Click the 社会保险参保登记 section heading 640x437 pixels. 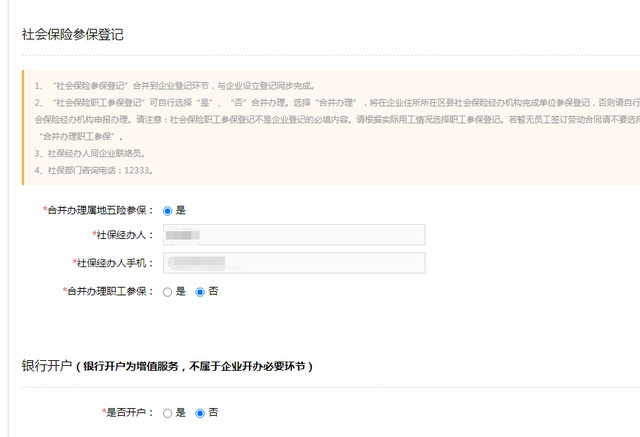(x=72, y=34)
